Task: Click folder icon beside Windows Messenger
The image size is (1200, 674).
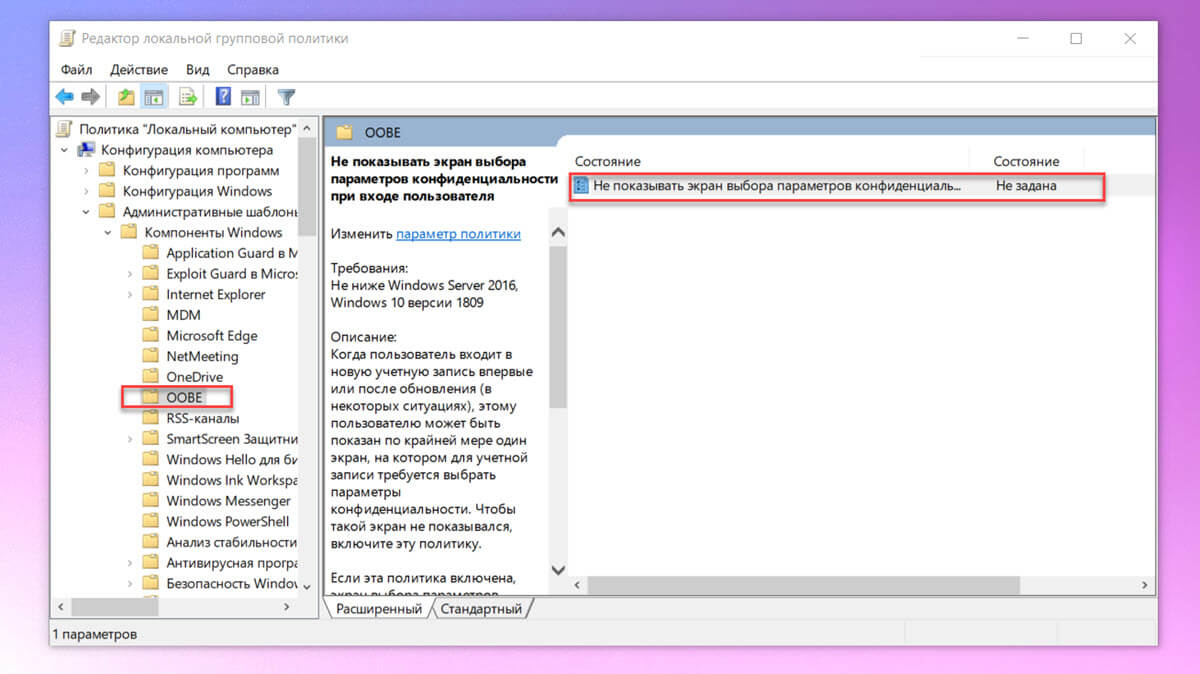Action: pos(150,501)
